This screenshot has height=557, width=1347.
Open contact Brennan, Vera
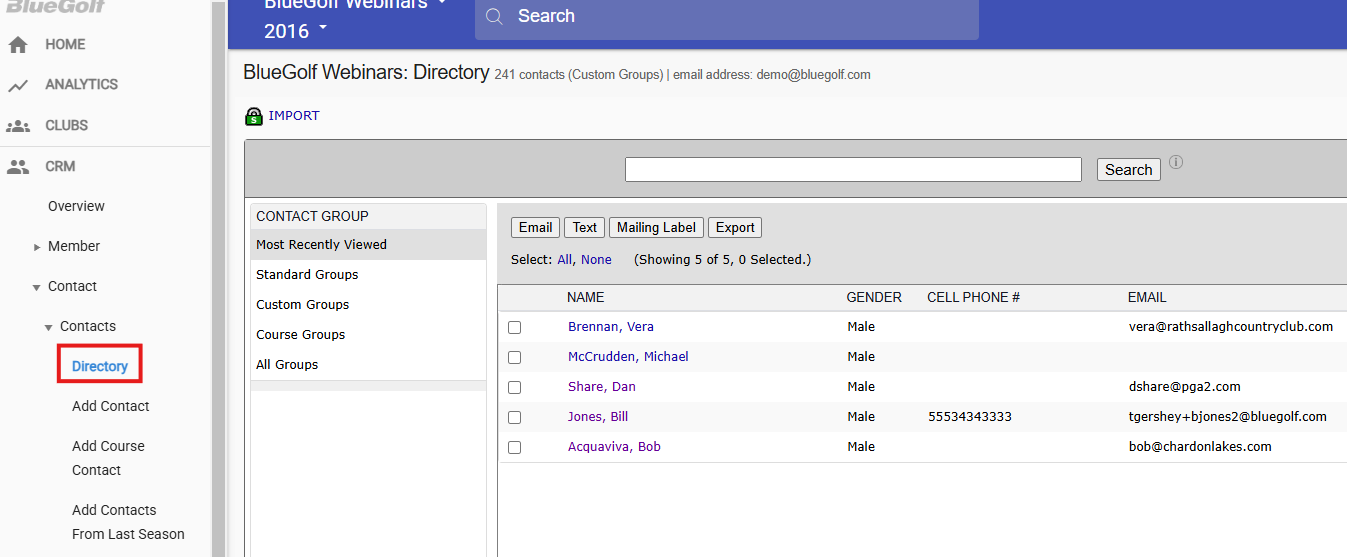point(611,327)
